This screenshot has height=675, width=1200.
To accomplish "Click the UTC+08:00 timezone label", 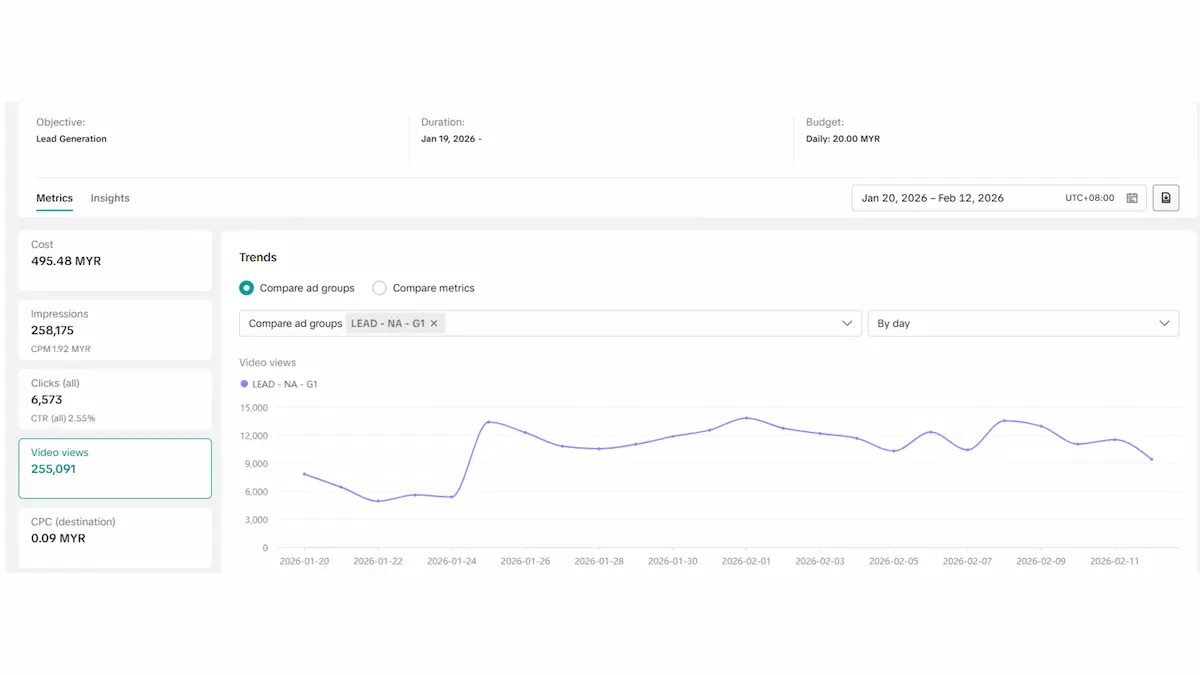I will 1089,198.
